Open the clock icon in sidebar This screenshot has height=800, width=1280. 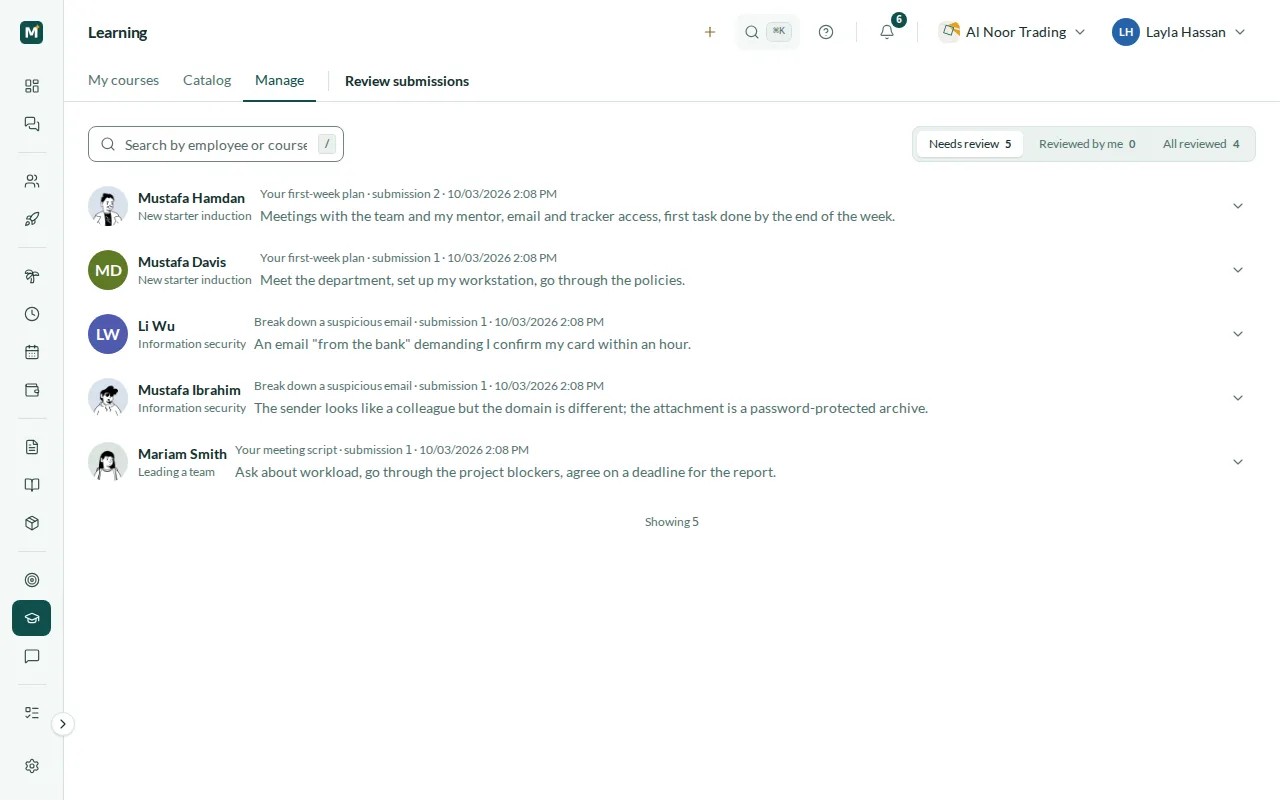click(32, 314)
